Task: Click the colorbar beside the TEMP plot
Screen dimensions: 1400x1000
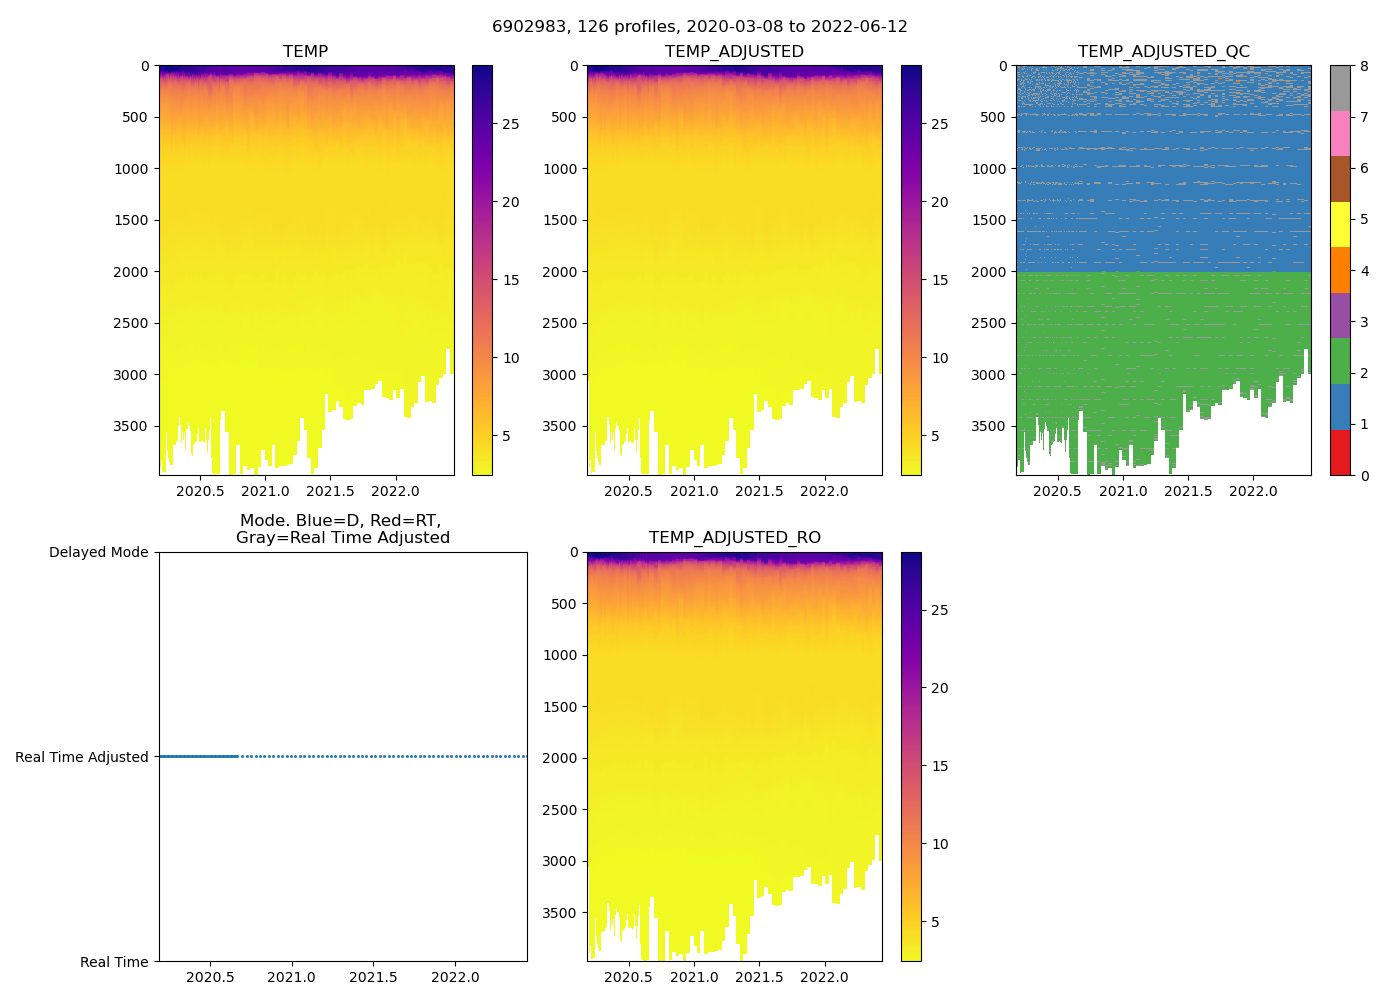Action: 482,270
